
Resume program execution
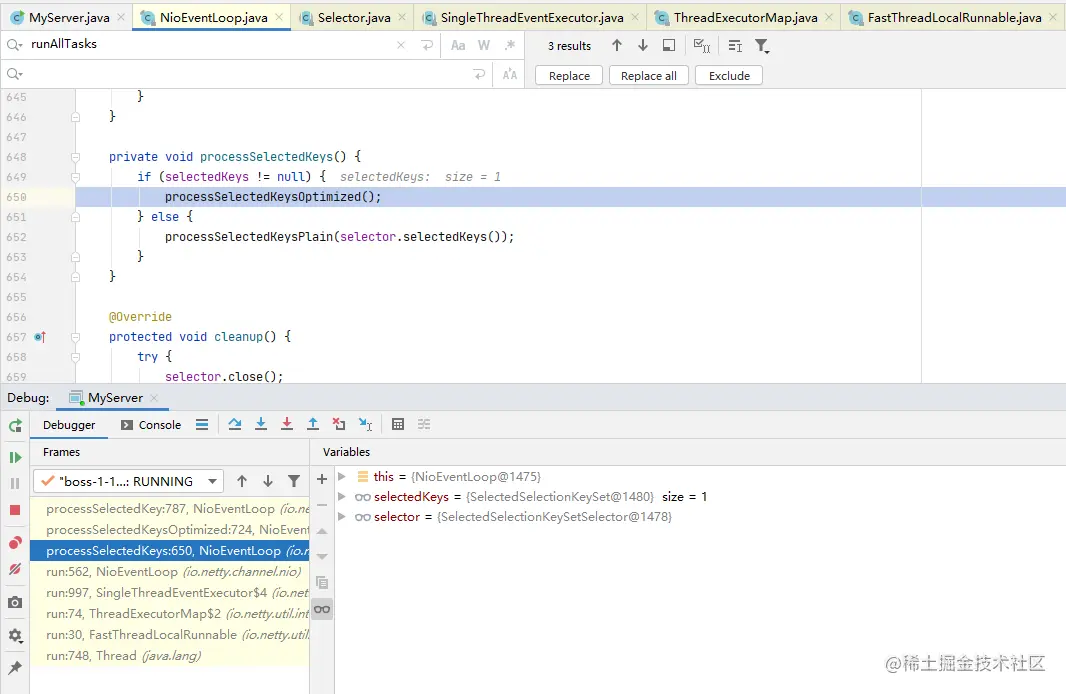click(15, 457)
